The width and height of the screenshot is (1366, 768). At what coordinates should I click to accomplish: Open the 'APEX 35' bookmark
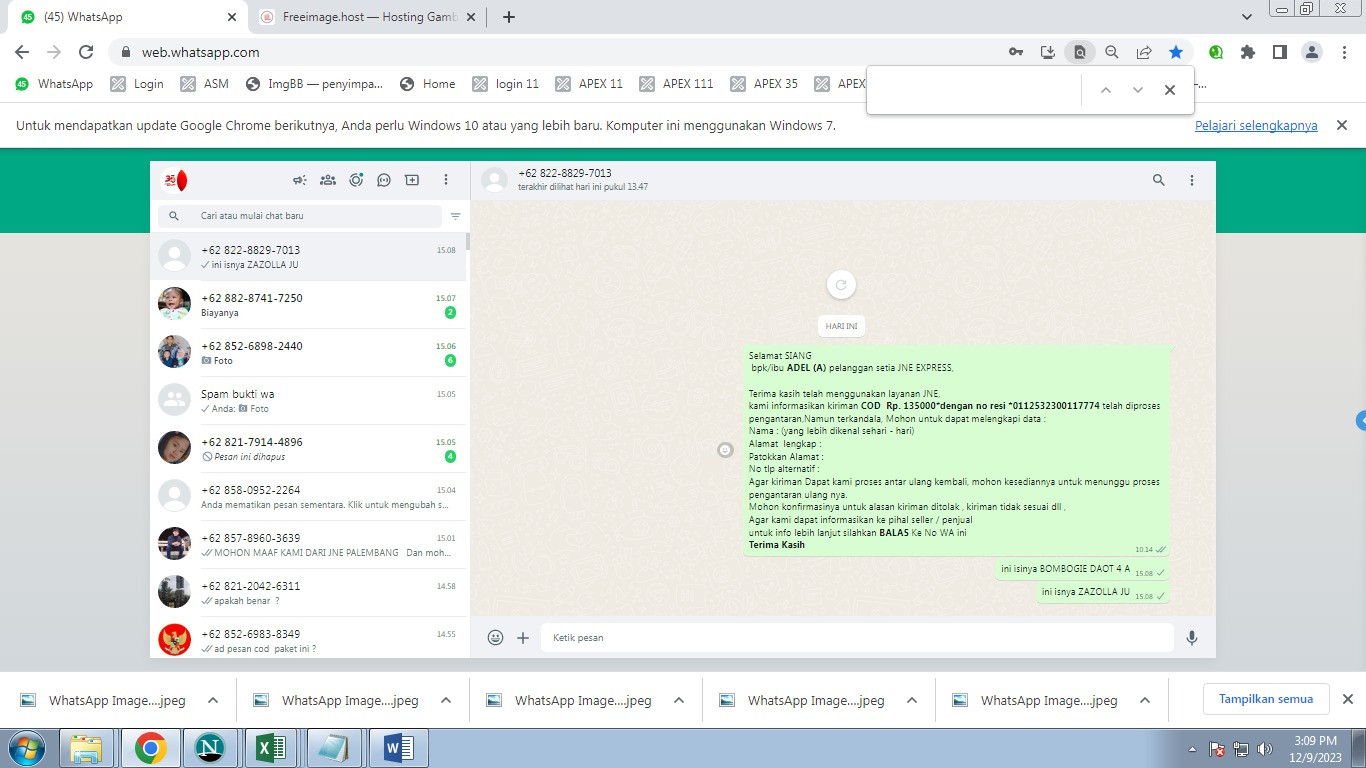click(765, 84)
